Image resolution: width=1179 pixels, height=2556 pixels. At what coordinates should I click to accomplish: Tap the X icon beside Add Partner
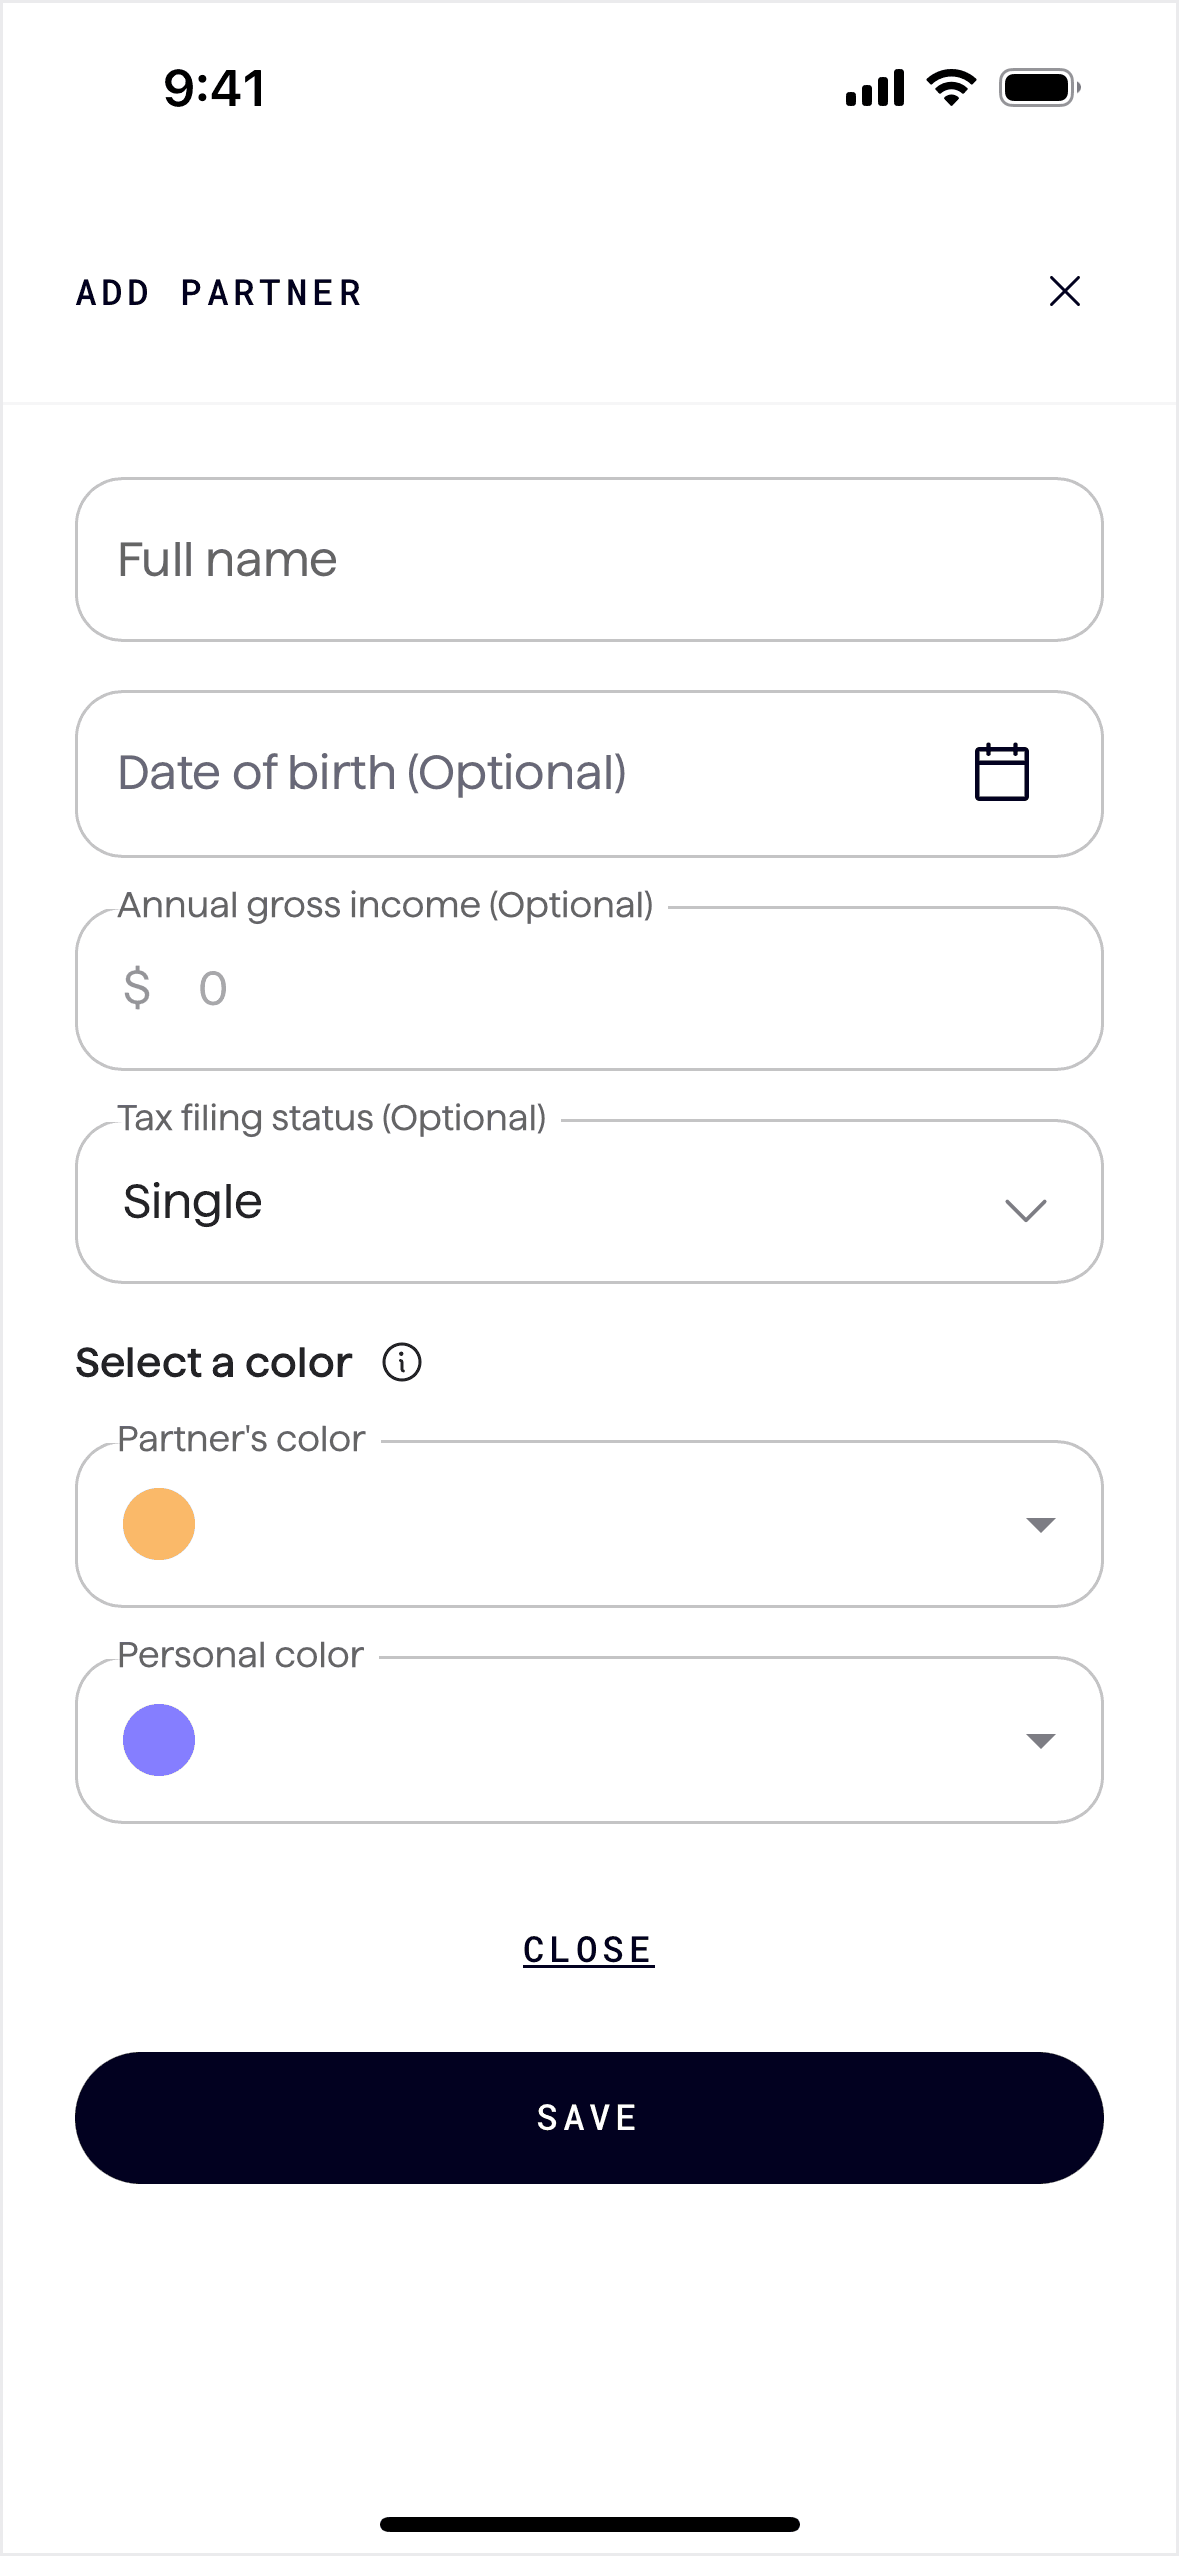pos(1064,291)
